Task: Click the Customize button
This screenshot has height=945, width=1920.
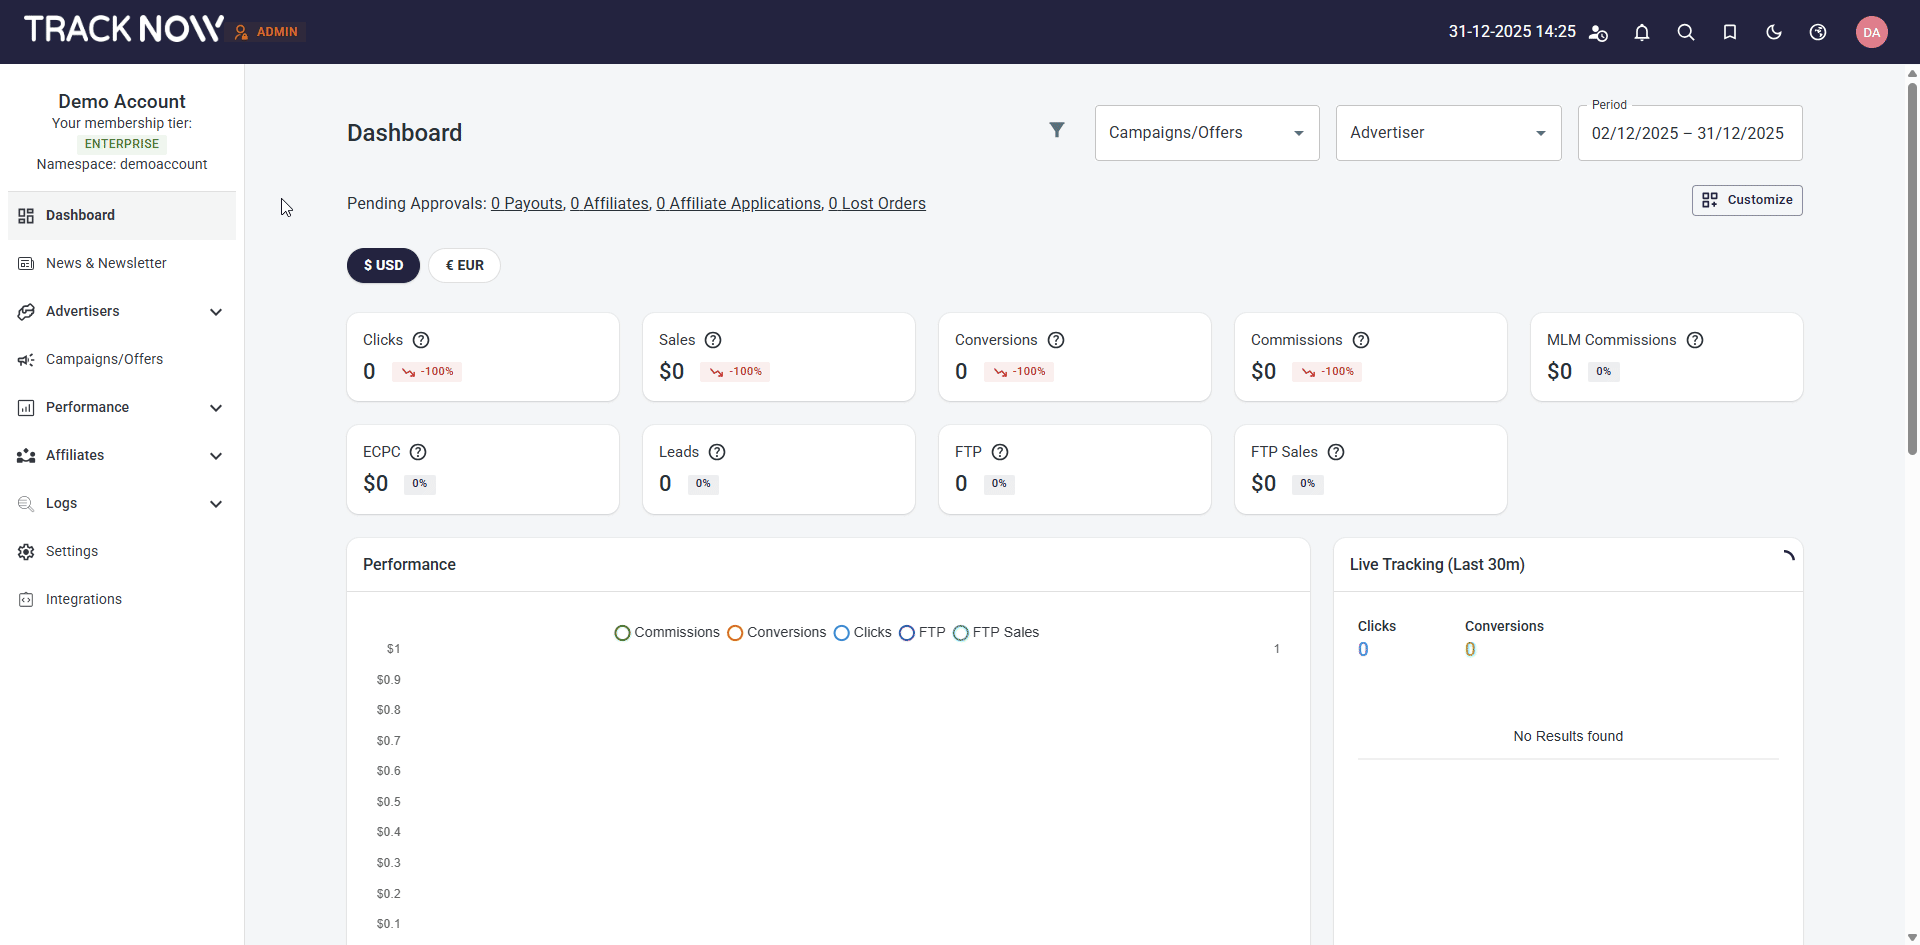Action: coord(1746,200)
